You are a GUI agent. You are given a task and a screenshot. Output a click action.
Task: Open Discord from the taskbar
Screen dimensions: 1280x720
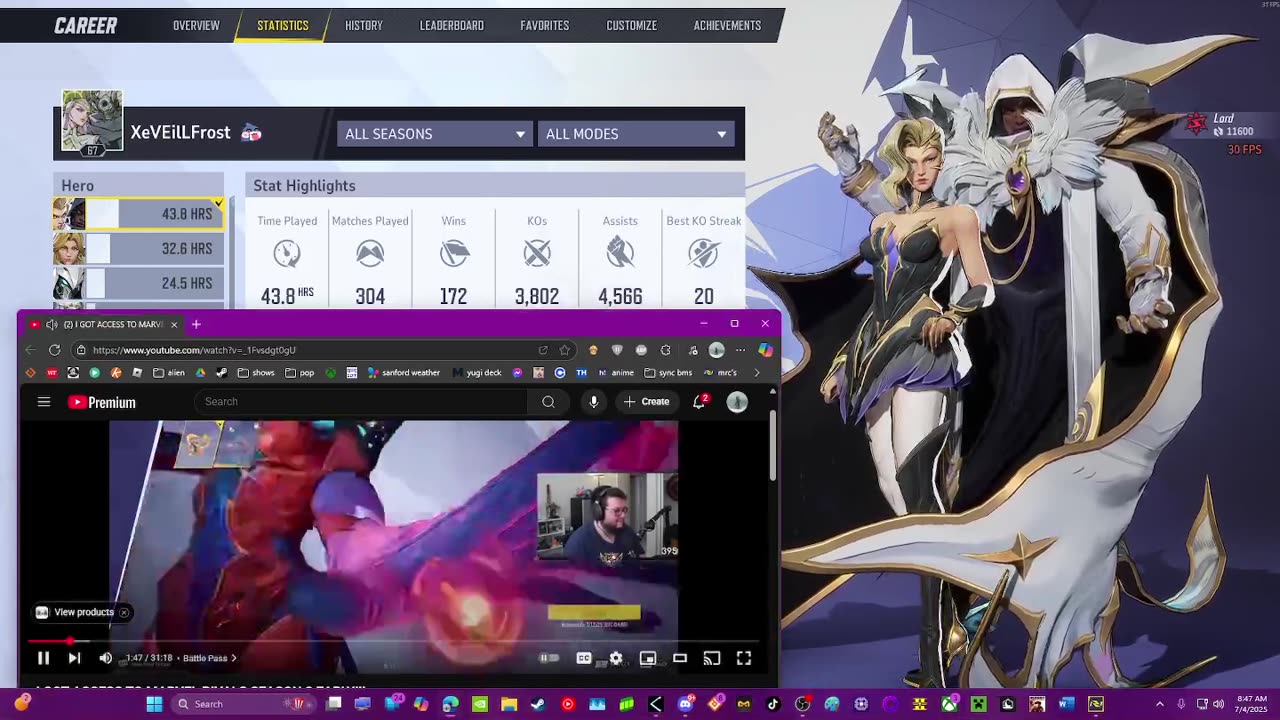(x=685, y=704)
